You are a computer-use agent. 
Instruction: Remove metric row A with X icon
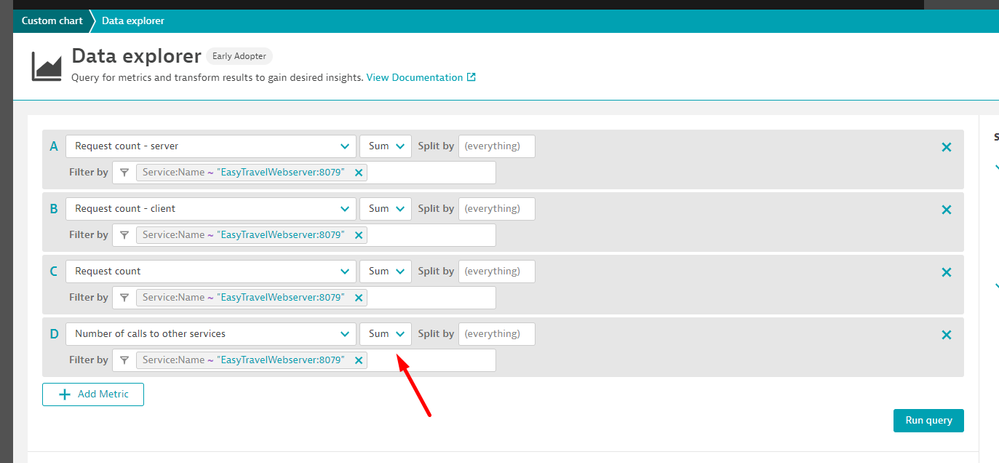pos(946,147)
